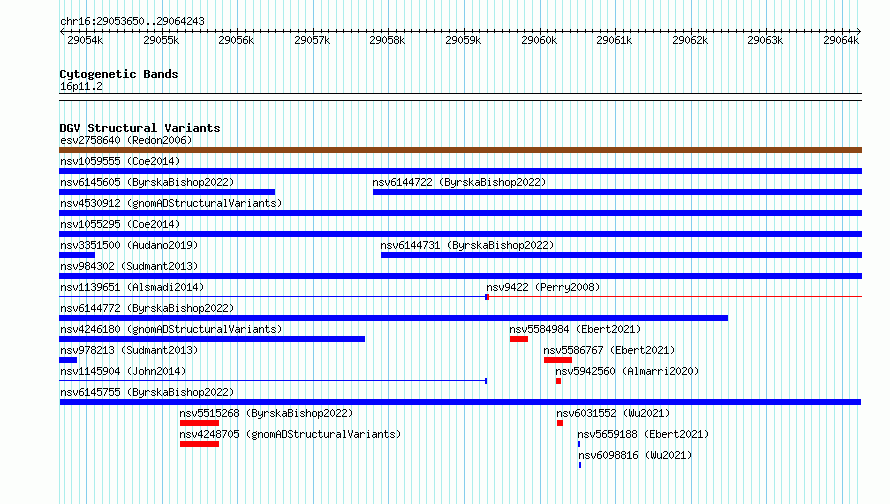This screenshot has height=504, width=890.
Task: Click the tiny blue nsv6098816 marker
Action: [580, 465]
